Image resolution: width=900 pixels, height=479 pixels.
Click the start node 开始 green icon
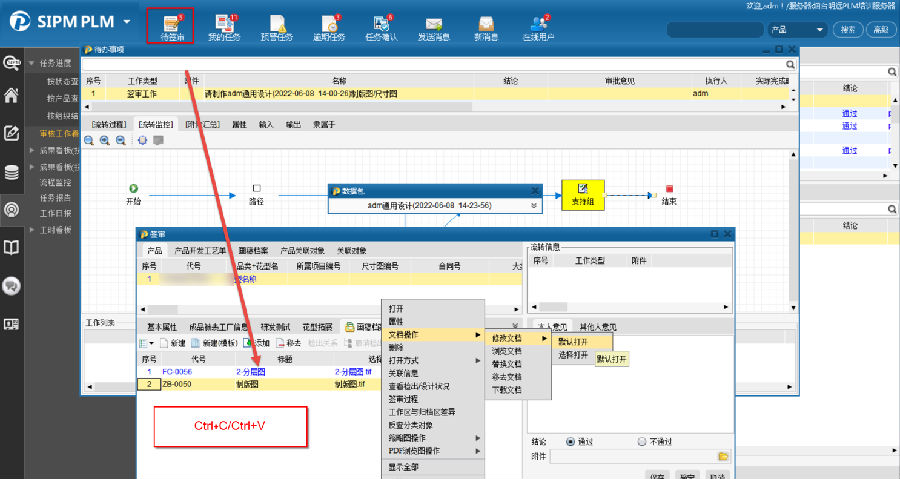[134, 187]
